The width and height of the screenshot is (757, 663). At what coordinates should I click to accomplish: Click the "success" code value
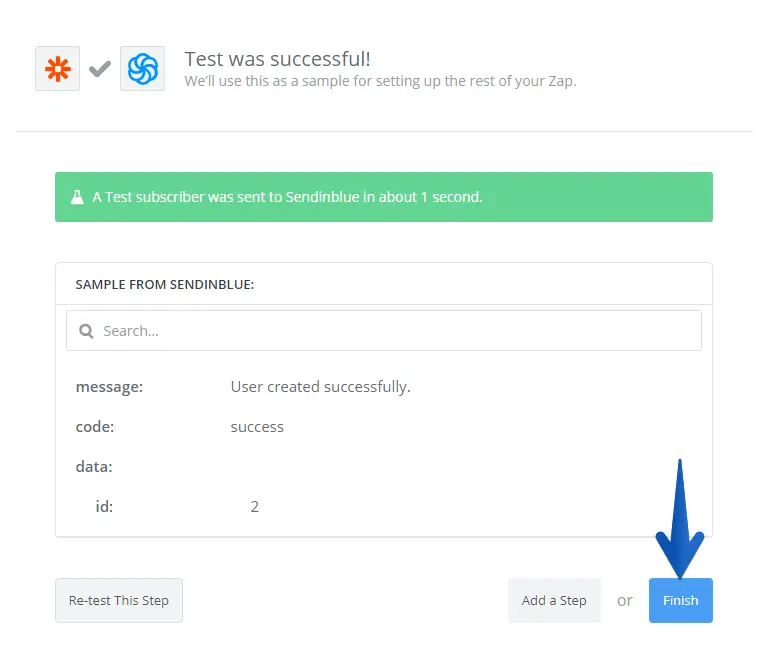coord(257,427)
